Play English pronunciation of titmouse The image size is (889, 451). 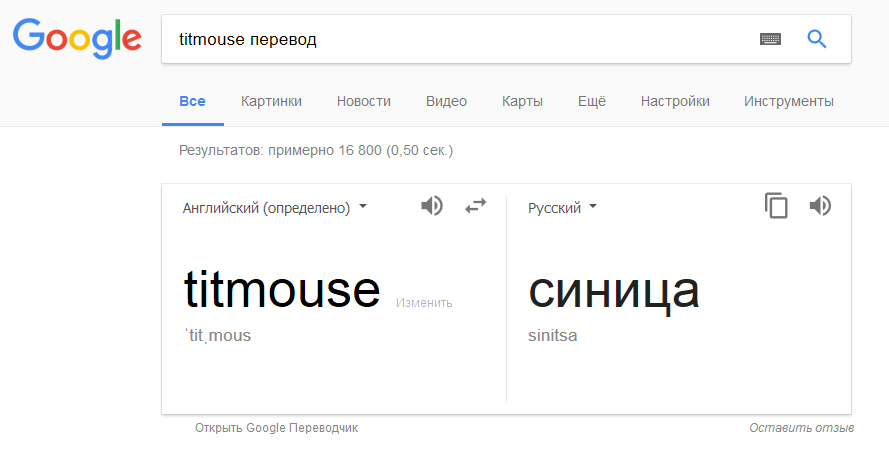(x=431, y=207)
